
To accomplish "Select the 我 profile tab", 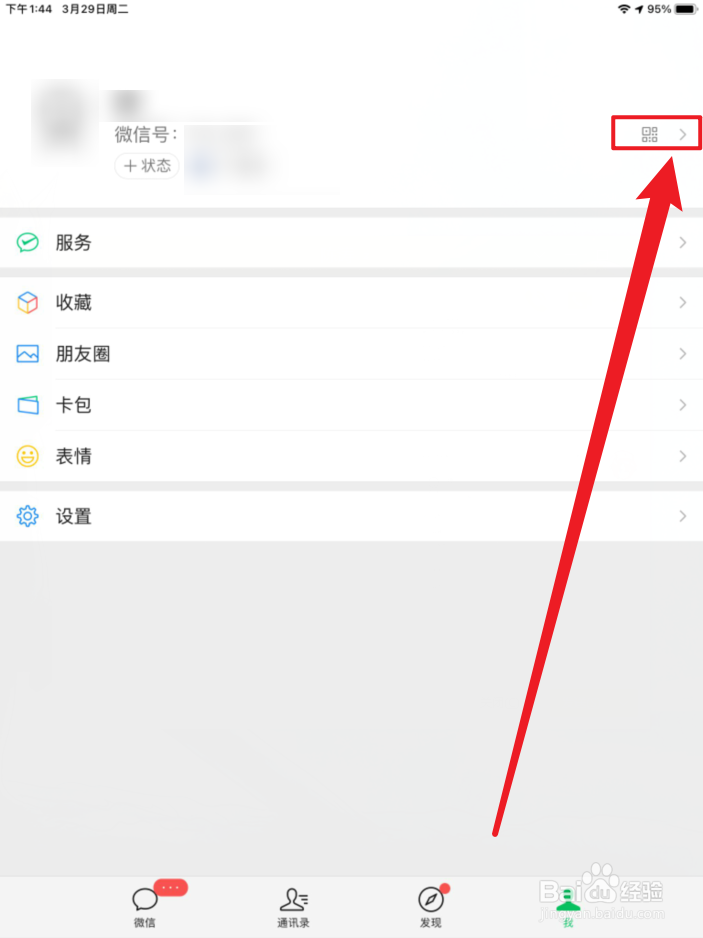I will [x=568, y=906].
